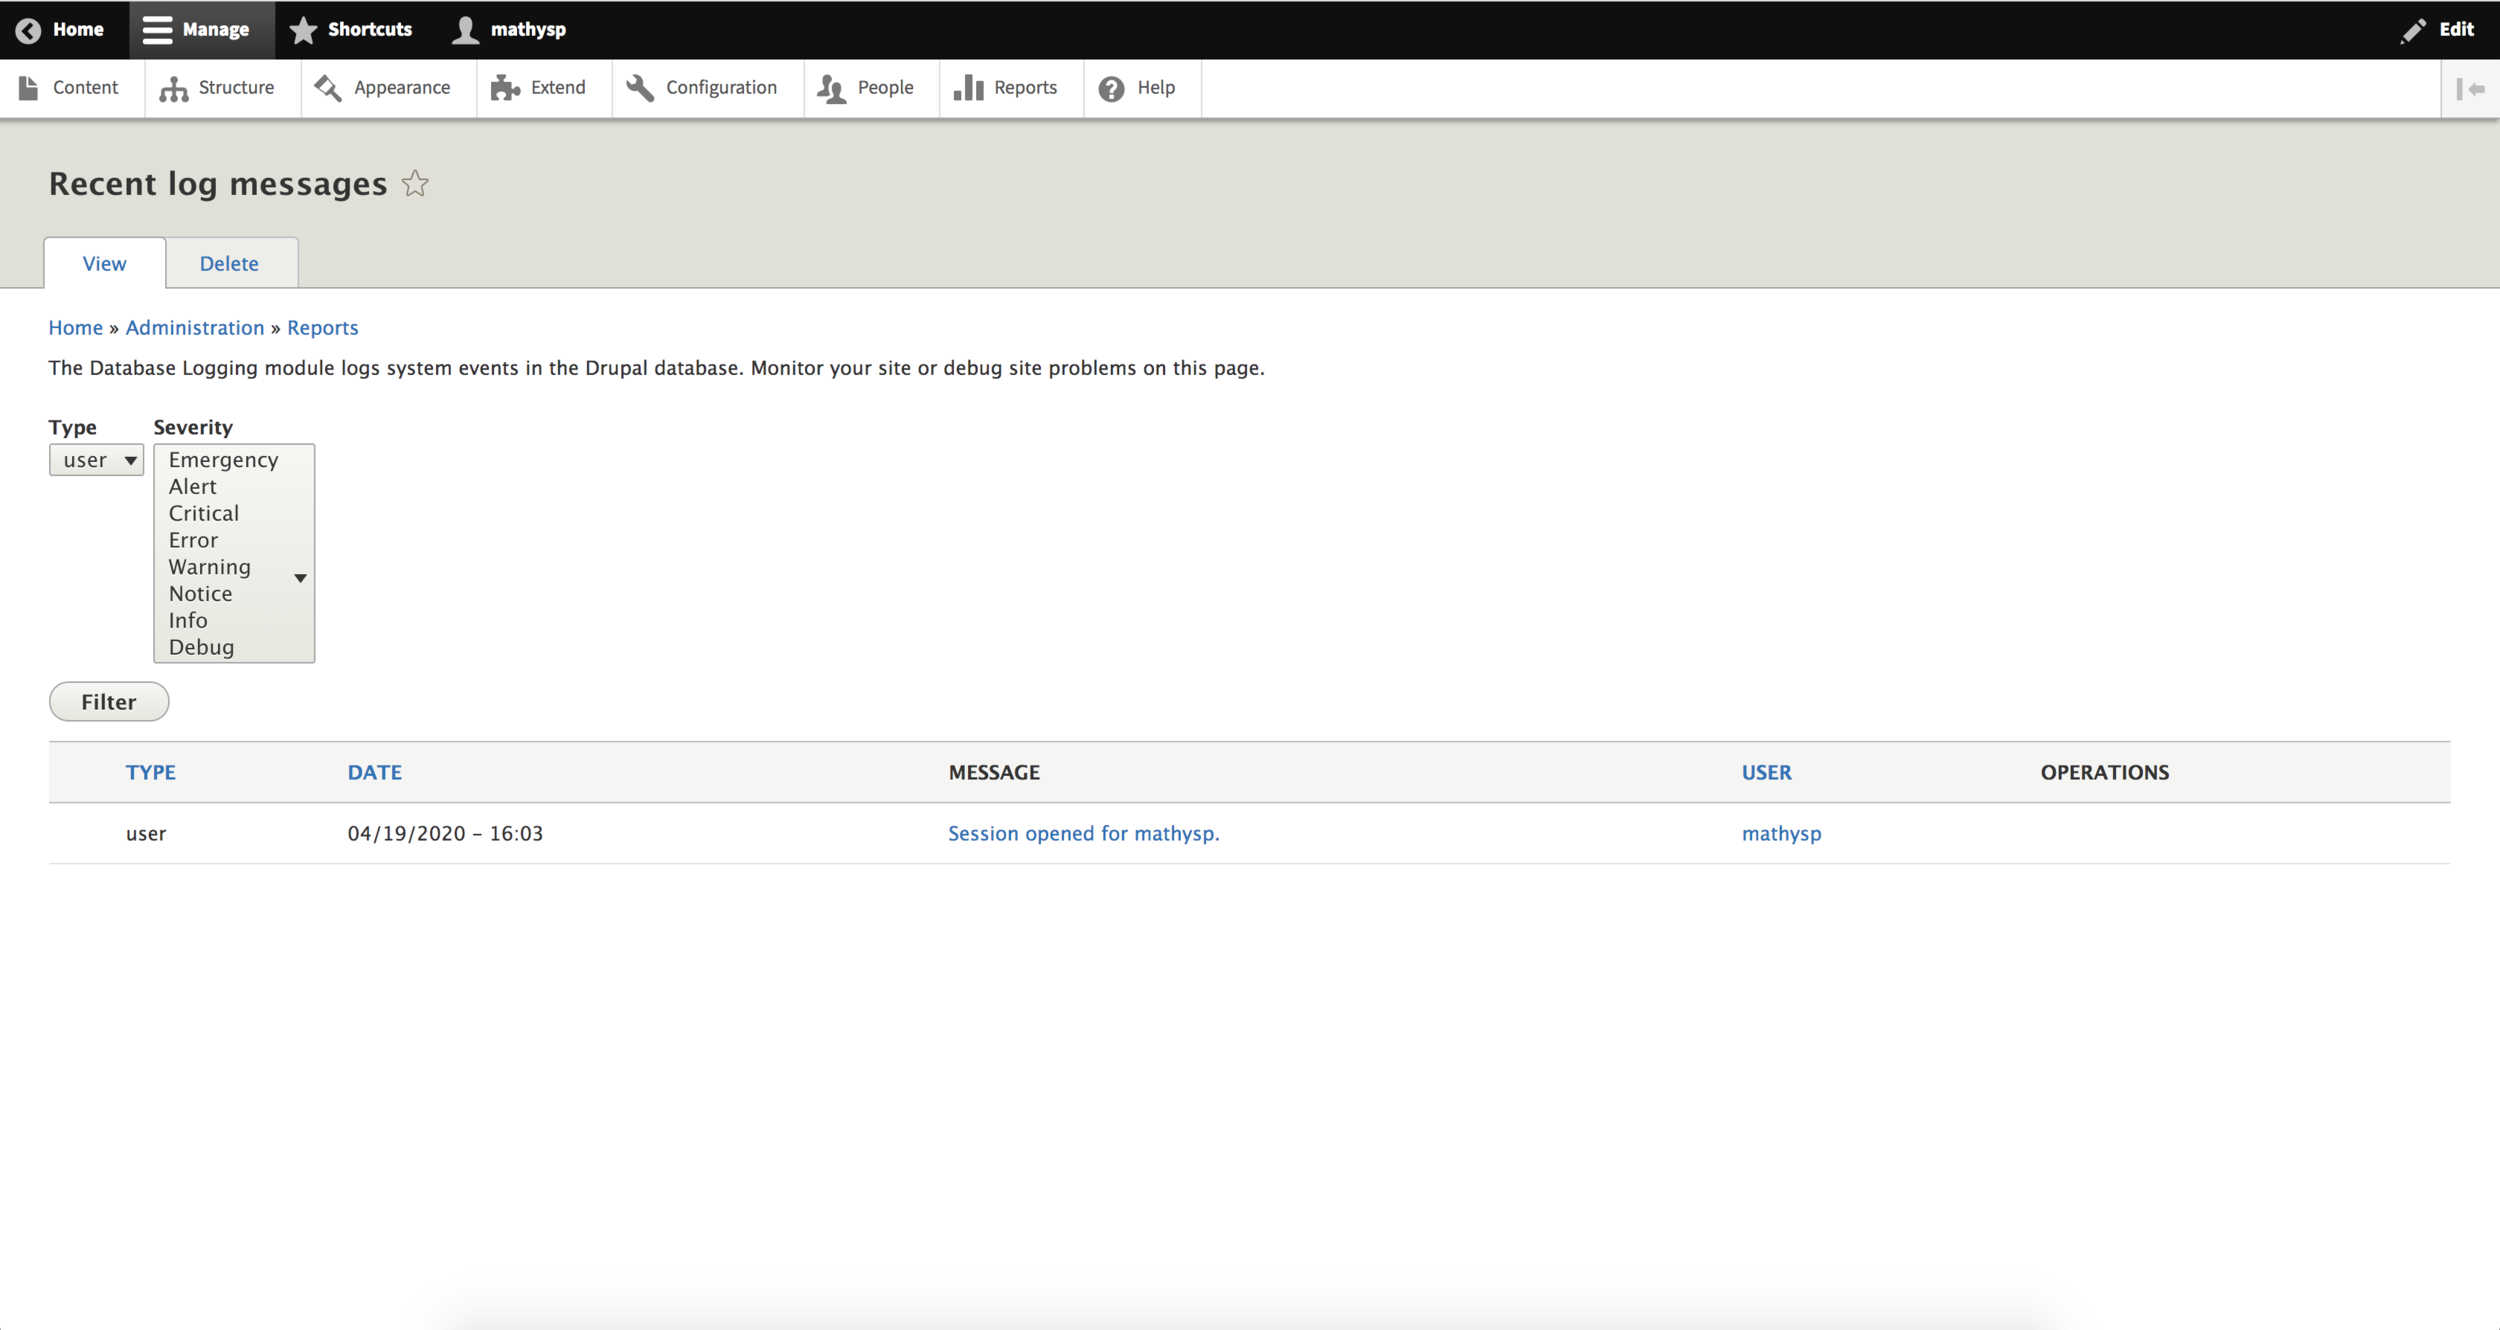Image resolution: width=2500 pixels, height=1330 pixels.
Task: Select Warning in the Severity list
Action: point(210,567)
